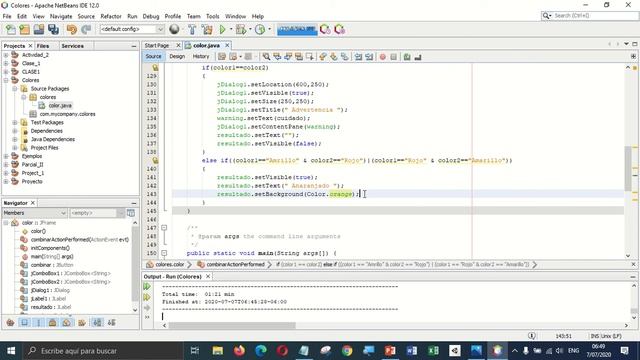Select the Proyecto project
The height and width of the screenshot is (360, 640).
tap(32, 182)
